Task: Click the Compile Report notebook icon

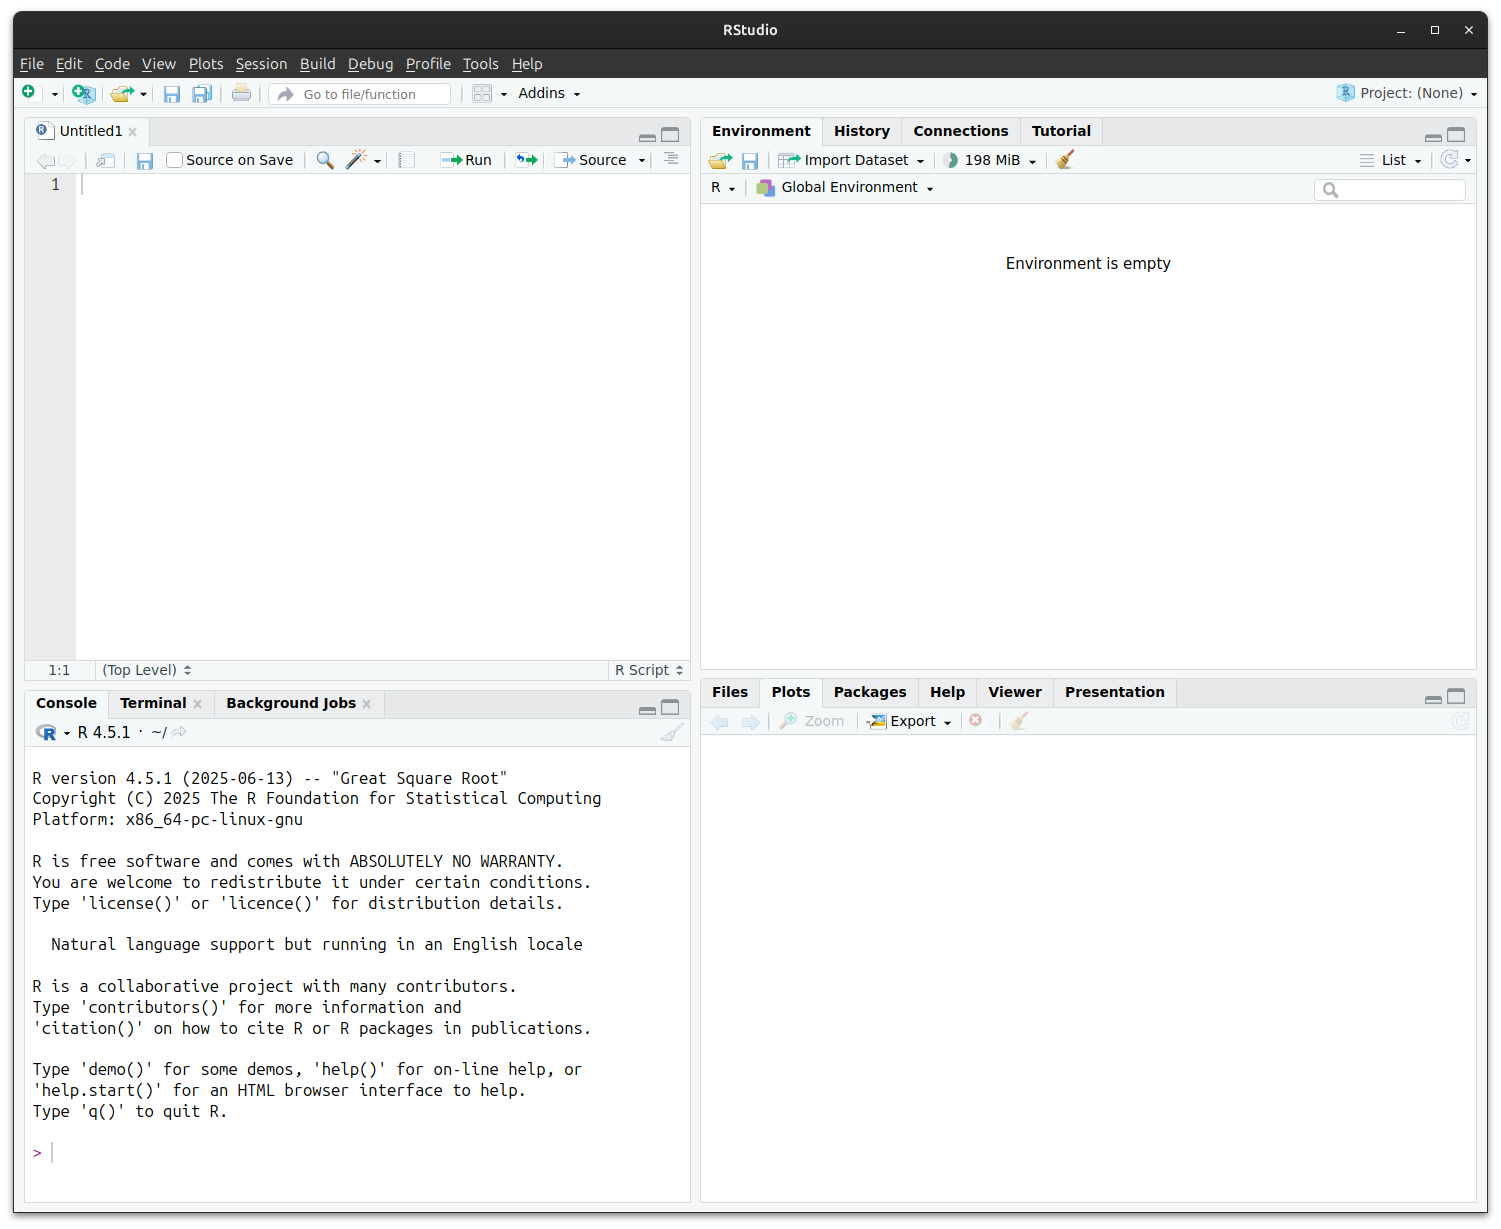Action: pos(407,160)
